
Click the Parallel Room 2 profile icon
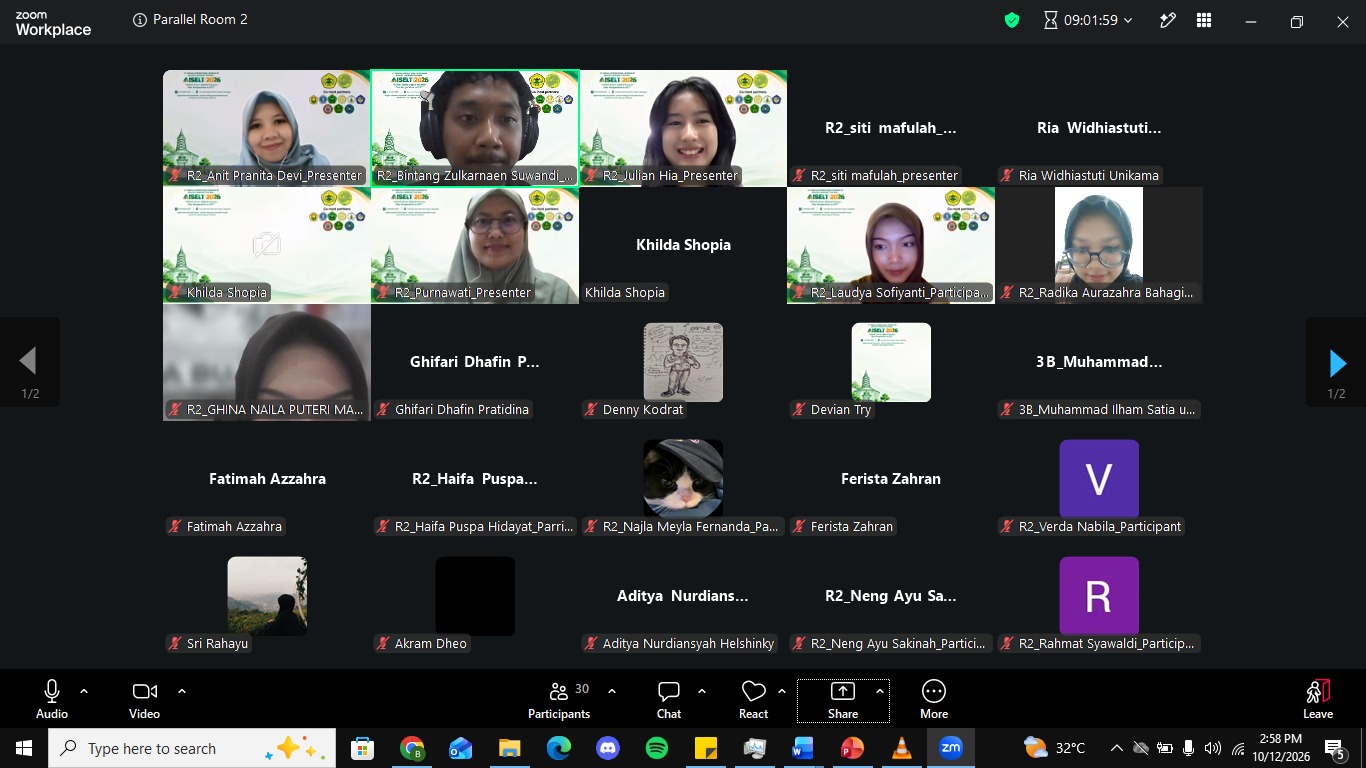coord(139,20)
